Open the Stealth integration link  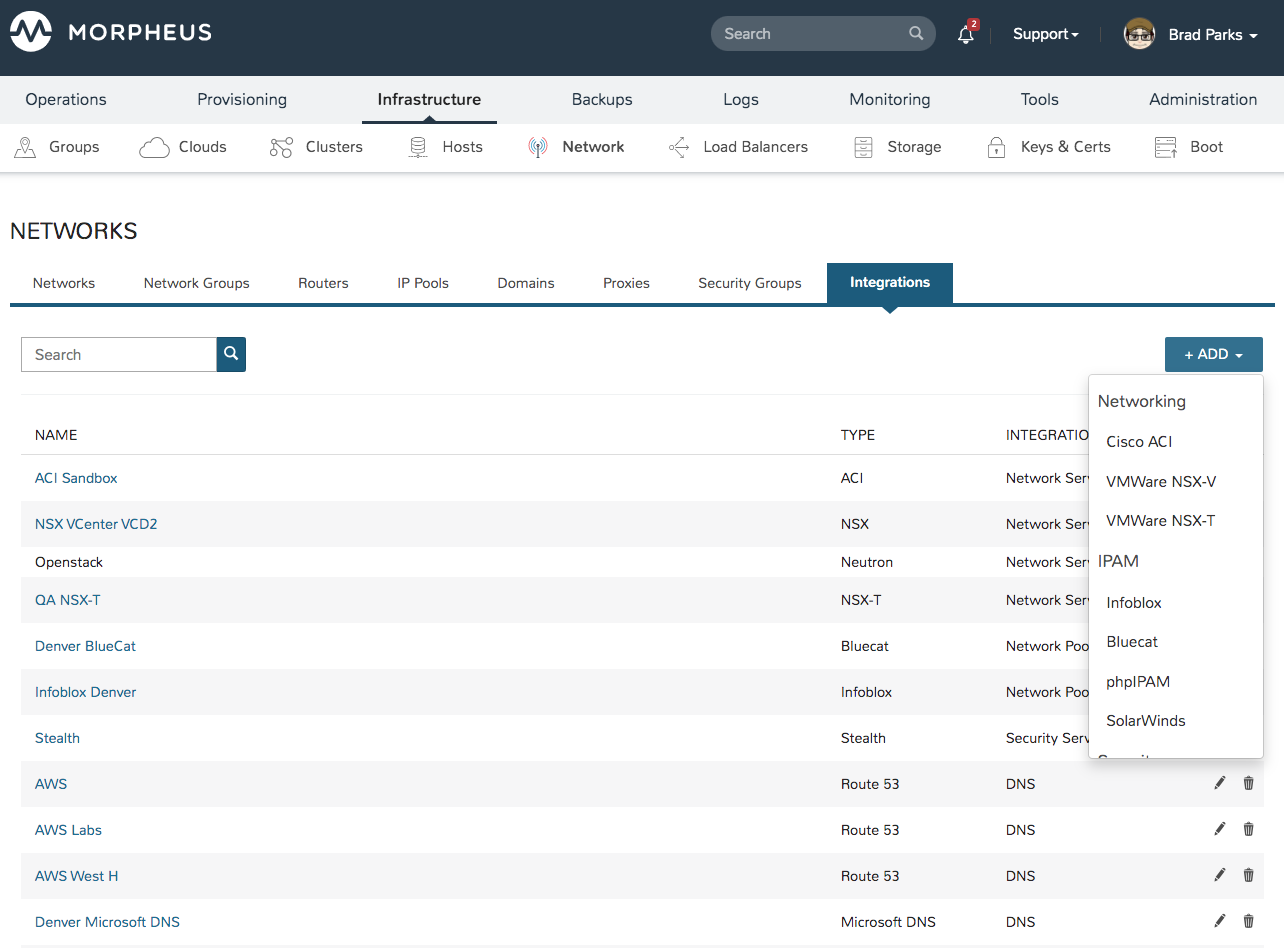click(57, 738)
